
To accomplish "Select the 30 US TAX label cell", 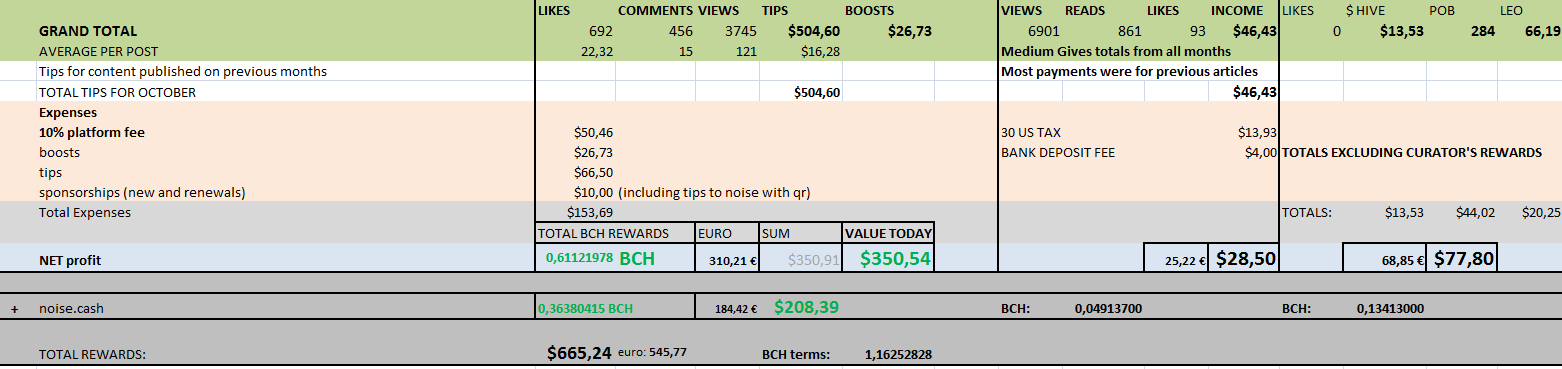I will (1030, 132).
